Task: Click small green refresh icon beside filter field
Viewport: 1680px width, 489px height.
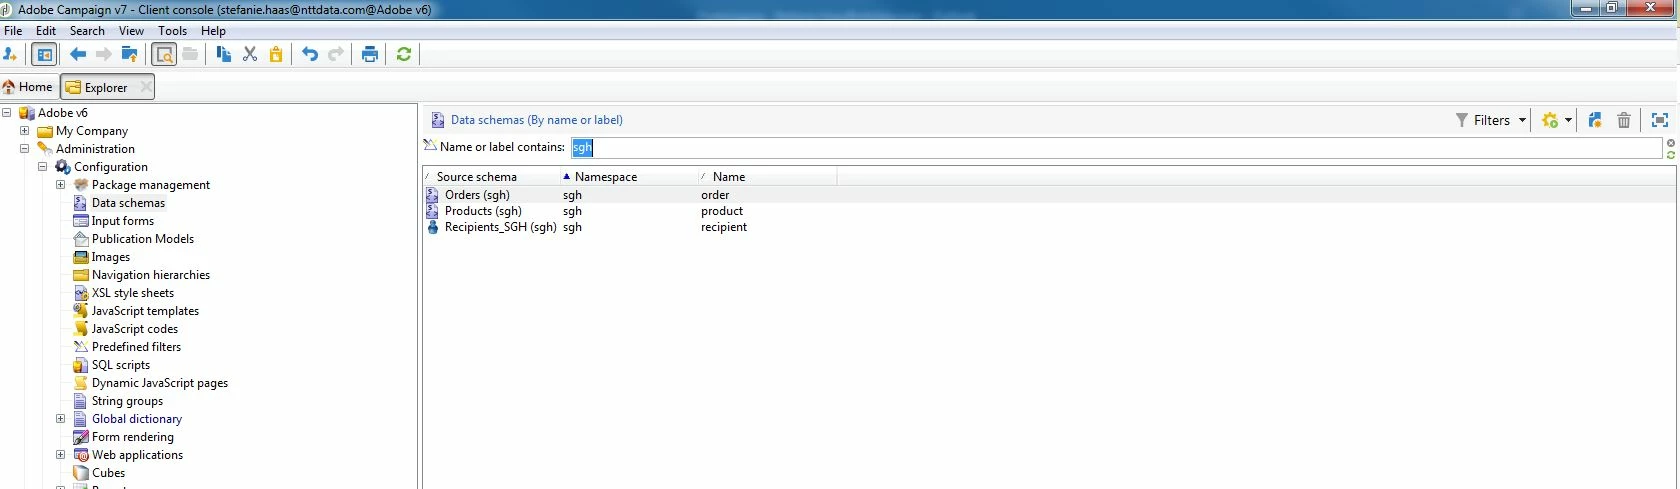Action: click(x=1671, y=155)
